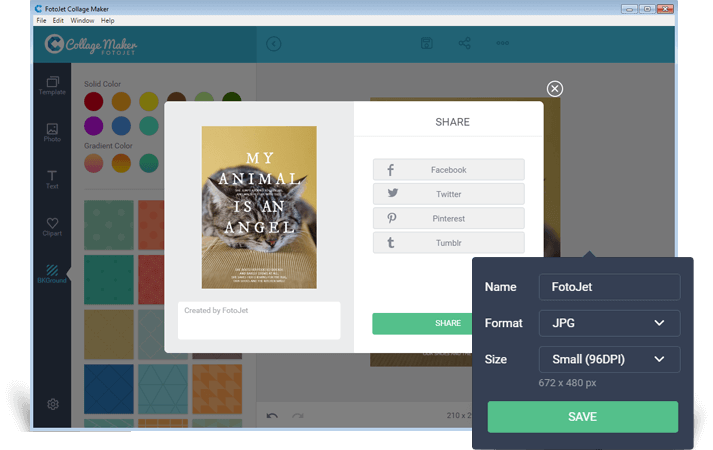Image resolution: width=713 pixels, height=450 pixels.
Task: Open the File menu
Action: [41, 20]
